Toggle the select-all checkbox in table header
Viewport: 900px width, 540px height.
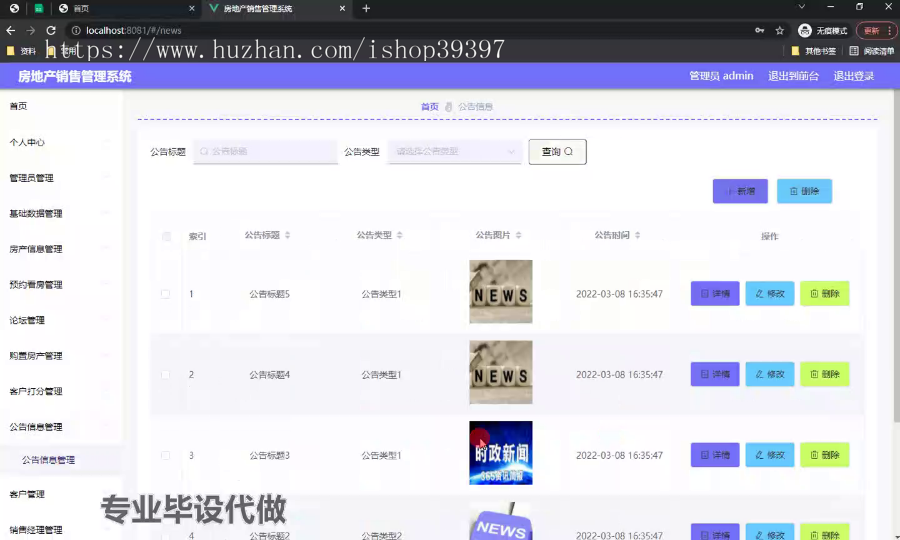pos(166,236)
